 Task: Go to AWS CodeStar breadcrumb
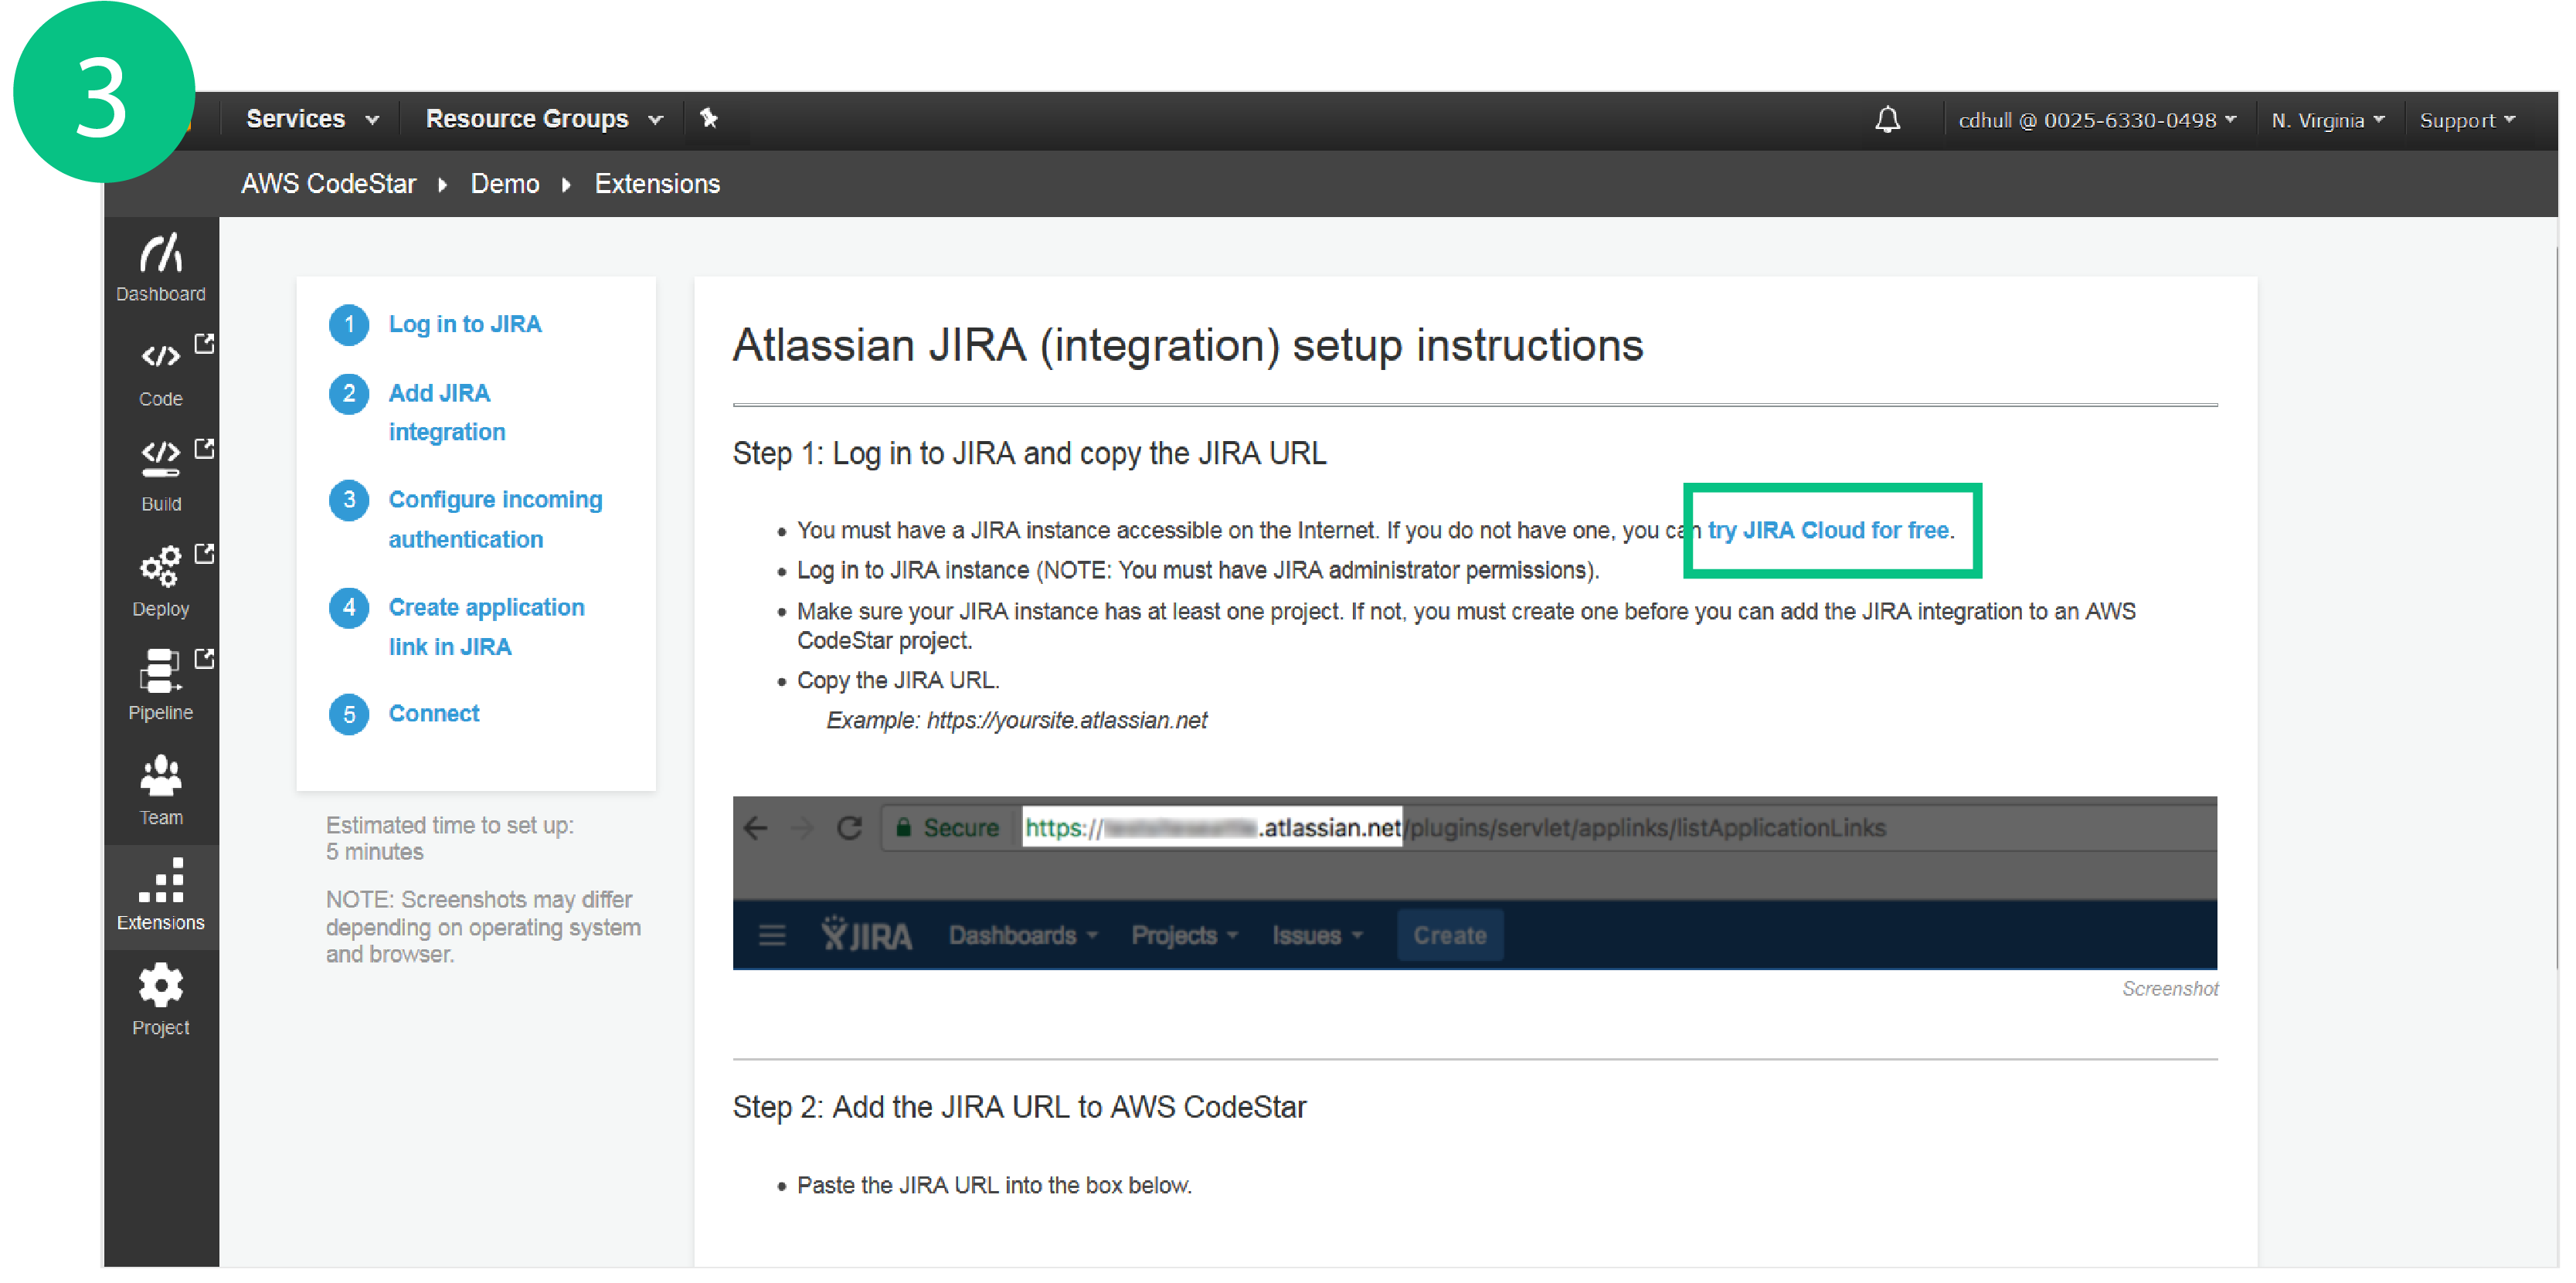tap(328, 185)
